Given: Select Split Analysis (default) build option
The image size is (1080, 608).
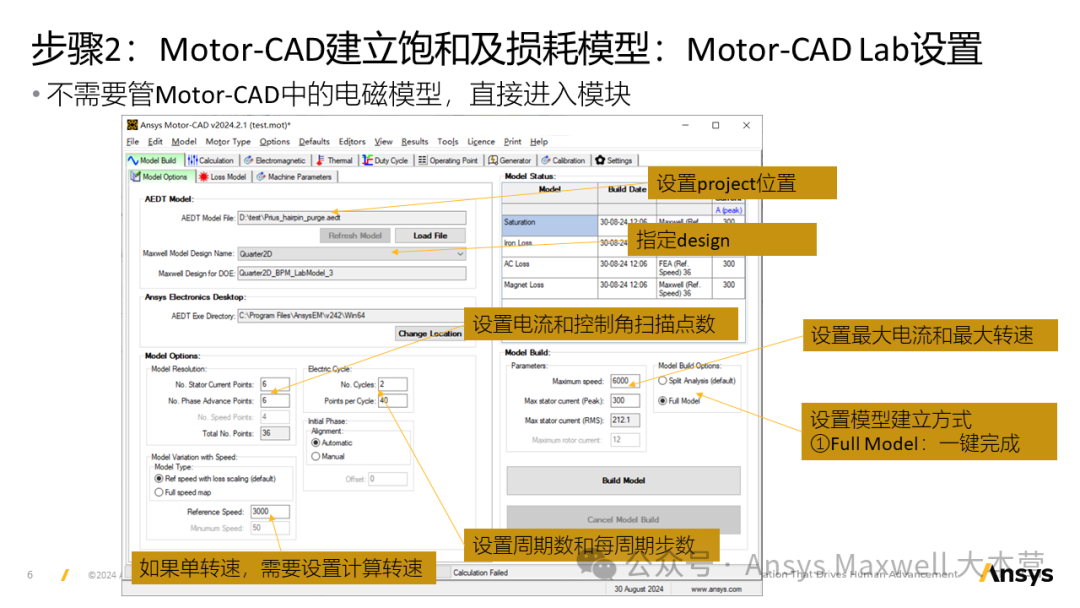Looking at the screenshot, I should click(663, 381).
